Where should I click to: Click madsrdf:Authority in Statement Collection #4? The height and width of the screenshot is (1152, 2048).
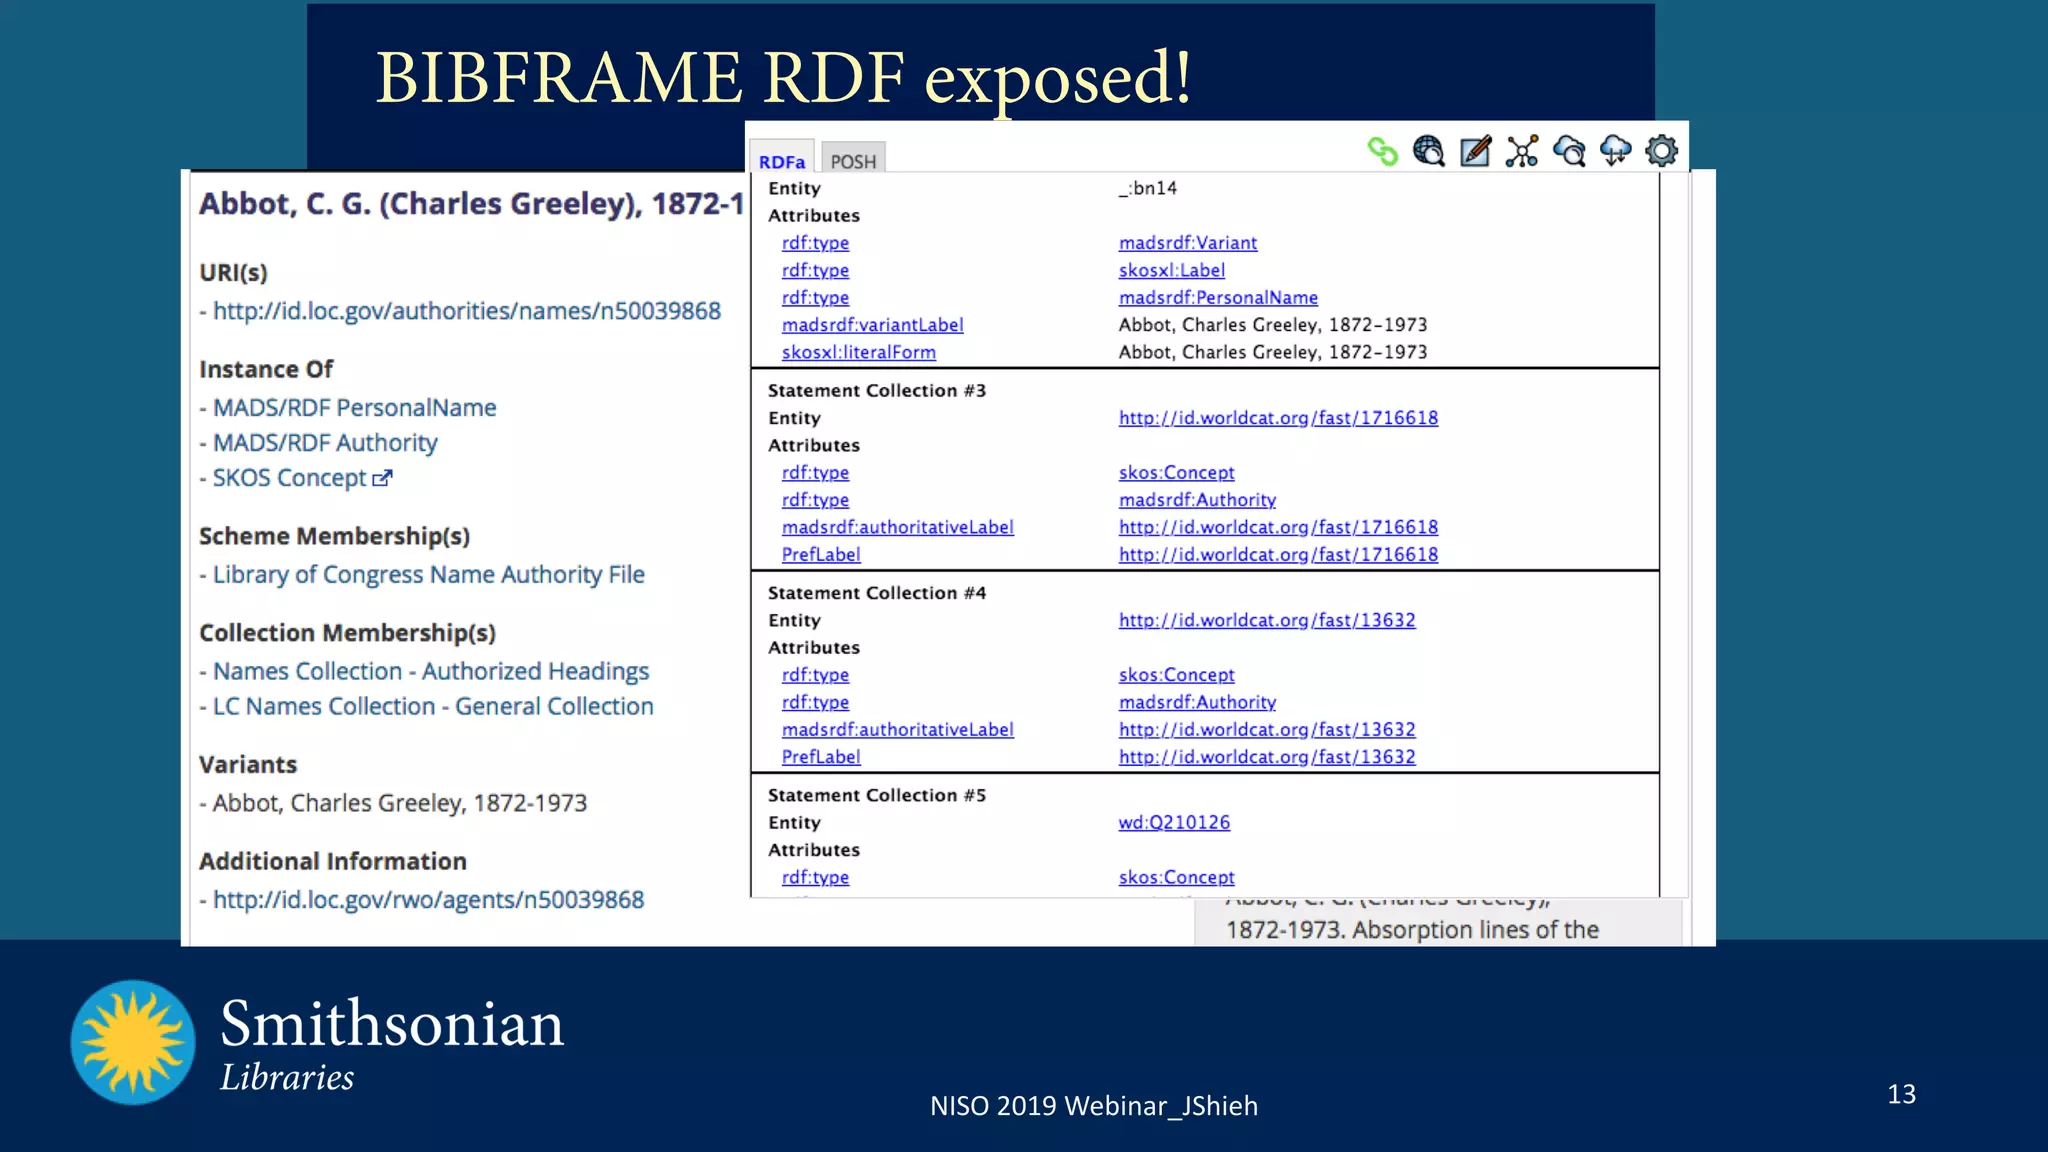pos(1197,702)
